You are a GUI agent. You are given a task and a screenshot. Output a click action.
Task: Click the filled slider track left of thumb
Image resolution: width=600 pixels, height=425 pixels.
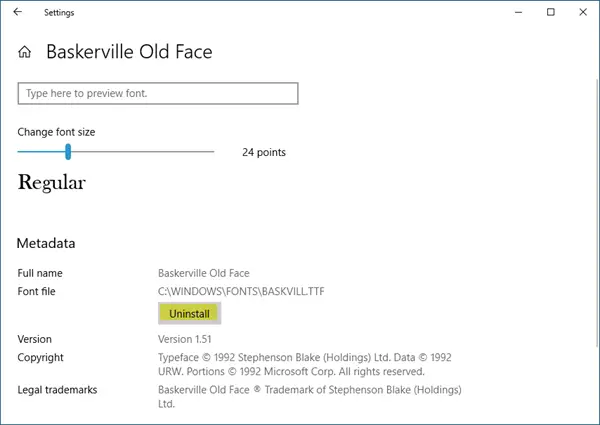[x=41, y=152]
